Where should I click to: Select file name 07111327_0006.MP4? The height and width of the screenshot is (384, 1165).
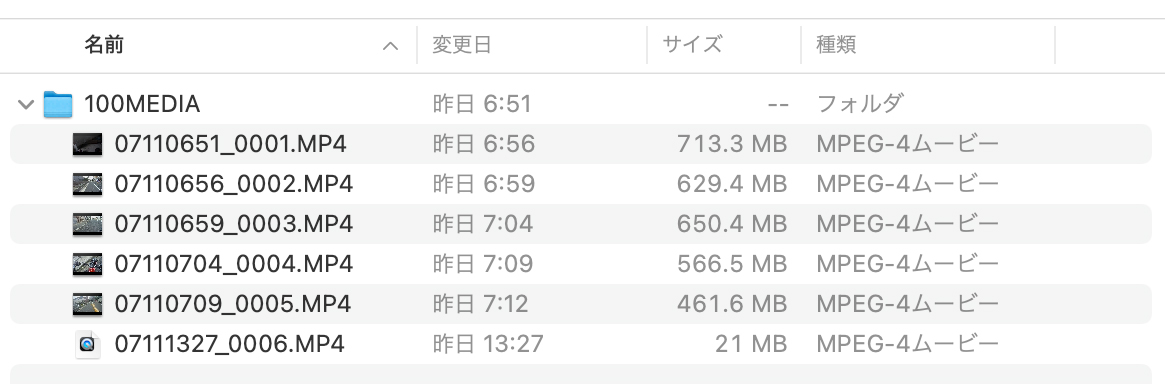click(230, 345)
